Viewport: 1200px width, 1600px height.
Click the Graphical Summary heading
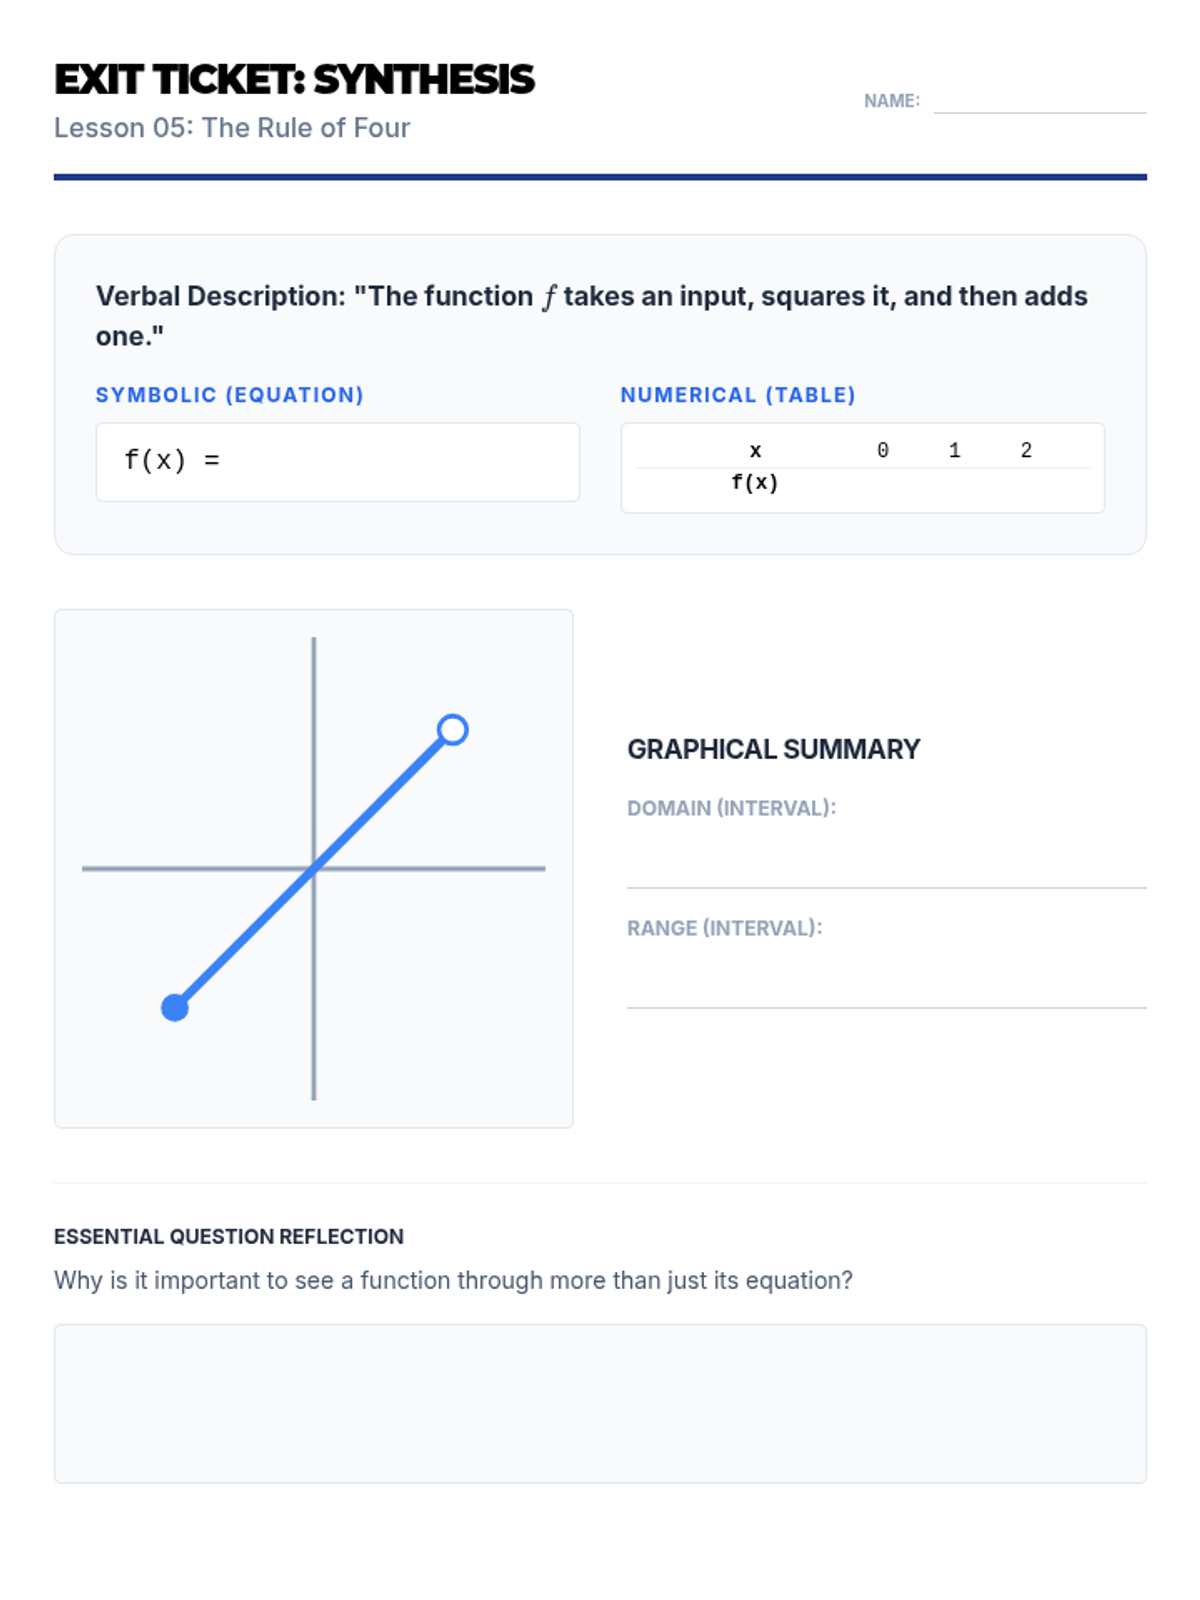tap(773, 749)
